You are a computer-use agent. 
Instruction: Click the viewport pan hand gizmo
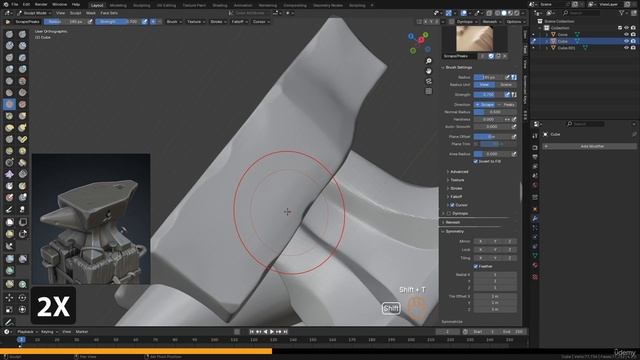pos(429,71)
